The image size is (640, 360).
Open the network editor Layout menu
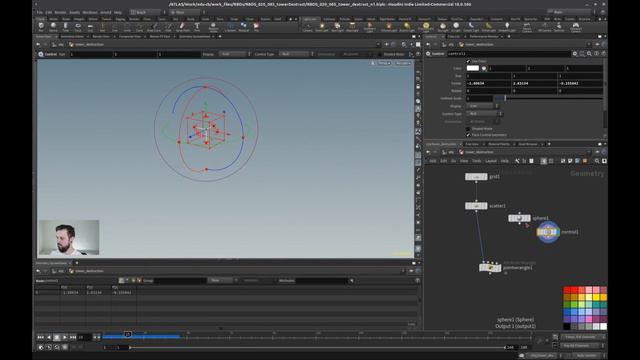[x=491, y=161]
